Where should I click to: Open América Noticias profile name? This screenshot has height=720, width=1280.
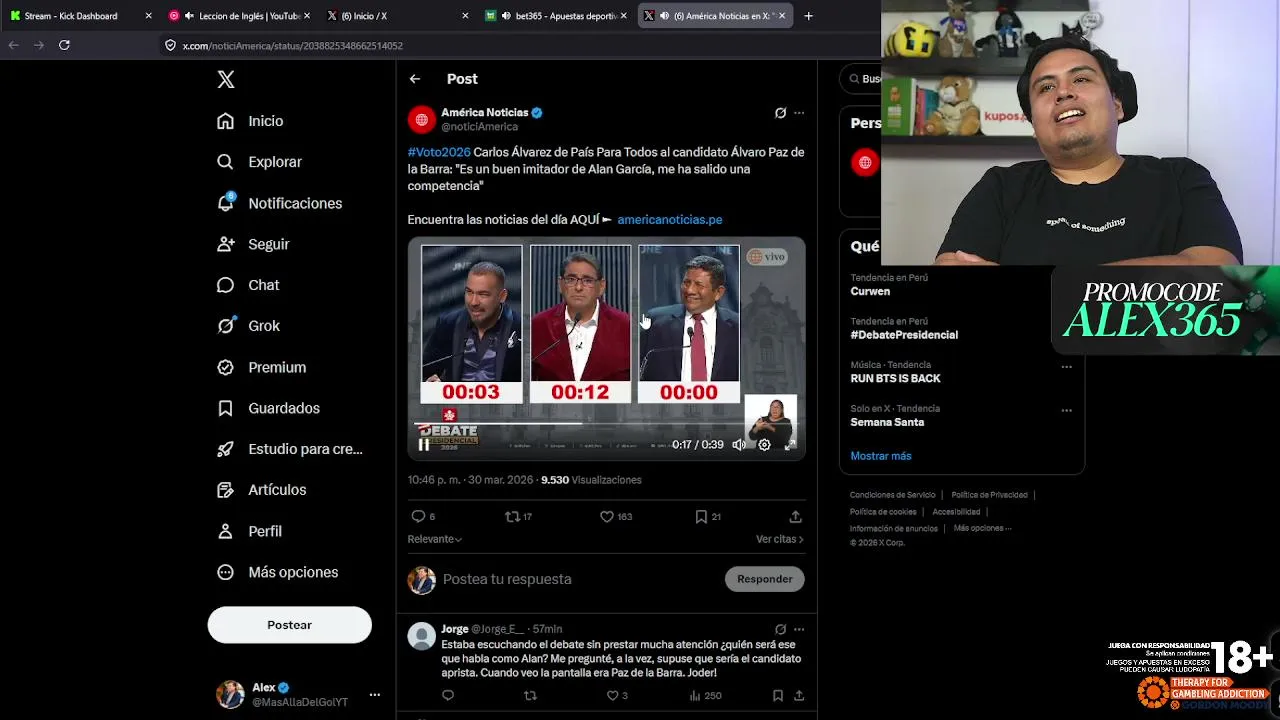coord(484,113)
